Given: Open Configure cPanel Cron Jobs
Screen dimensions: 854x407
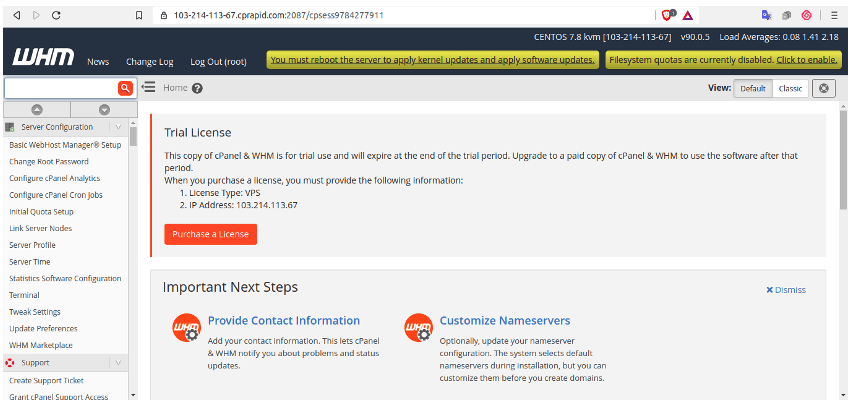Looking at the screenshot, I should point(56,195).
